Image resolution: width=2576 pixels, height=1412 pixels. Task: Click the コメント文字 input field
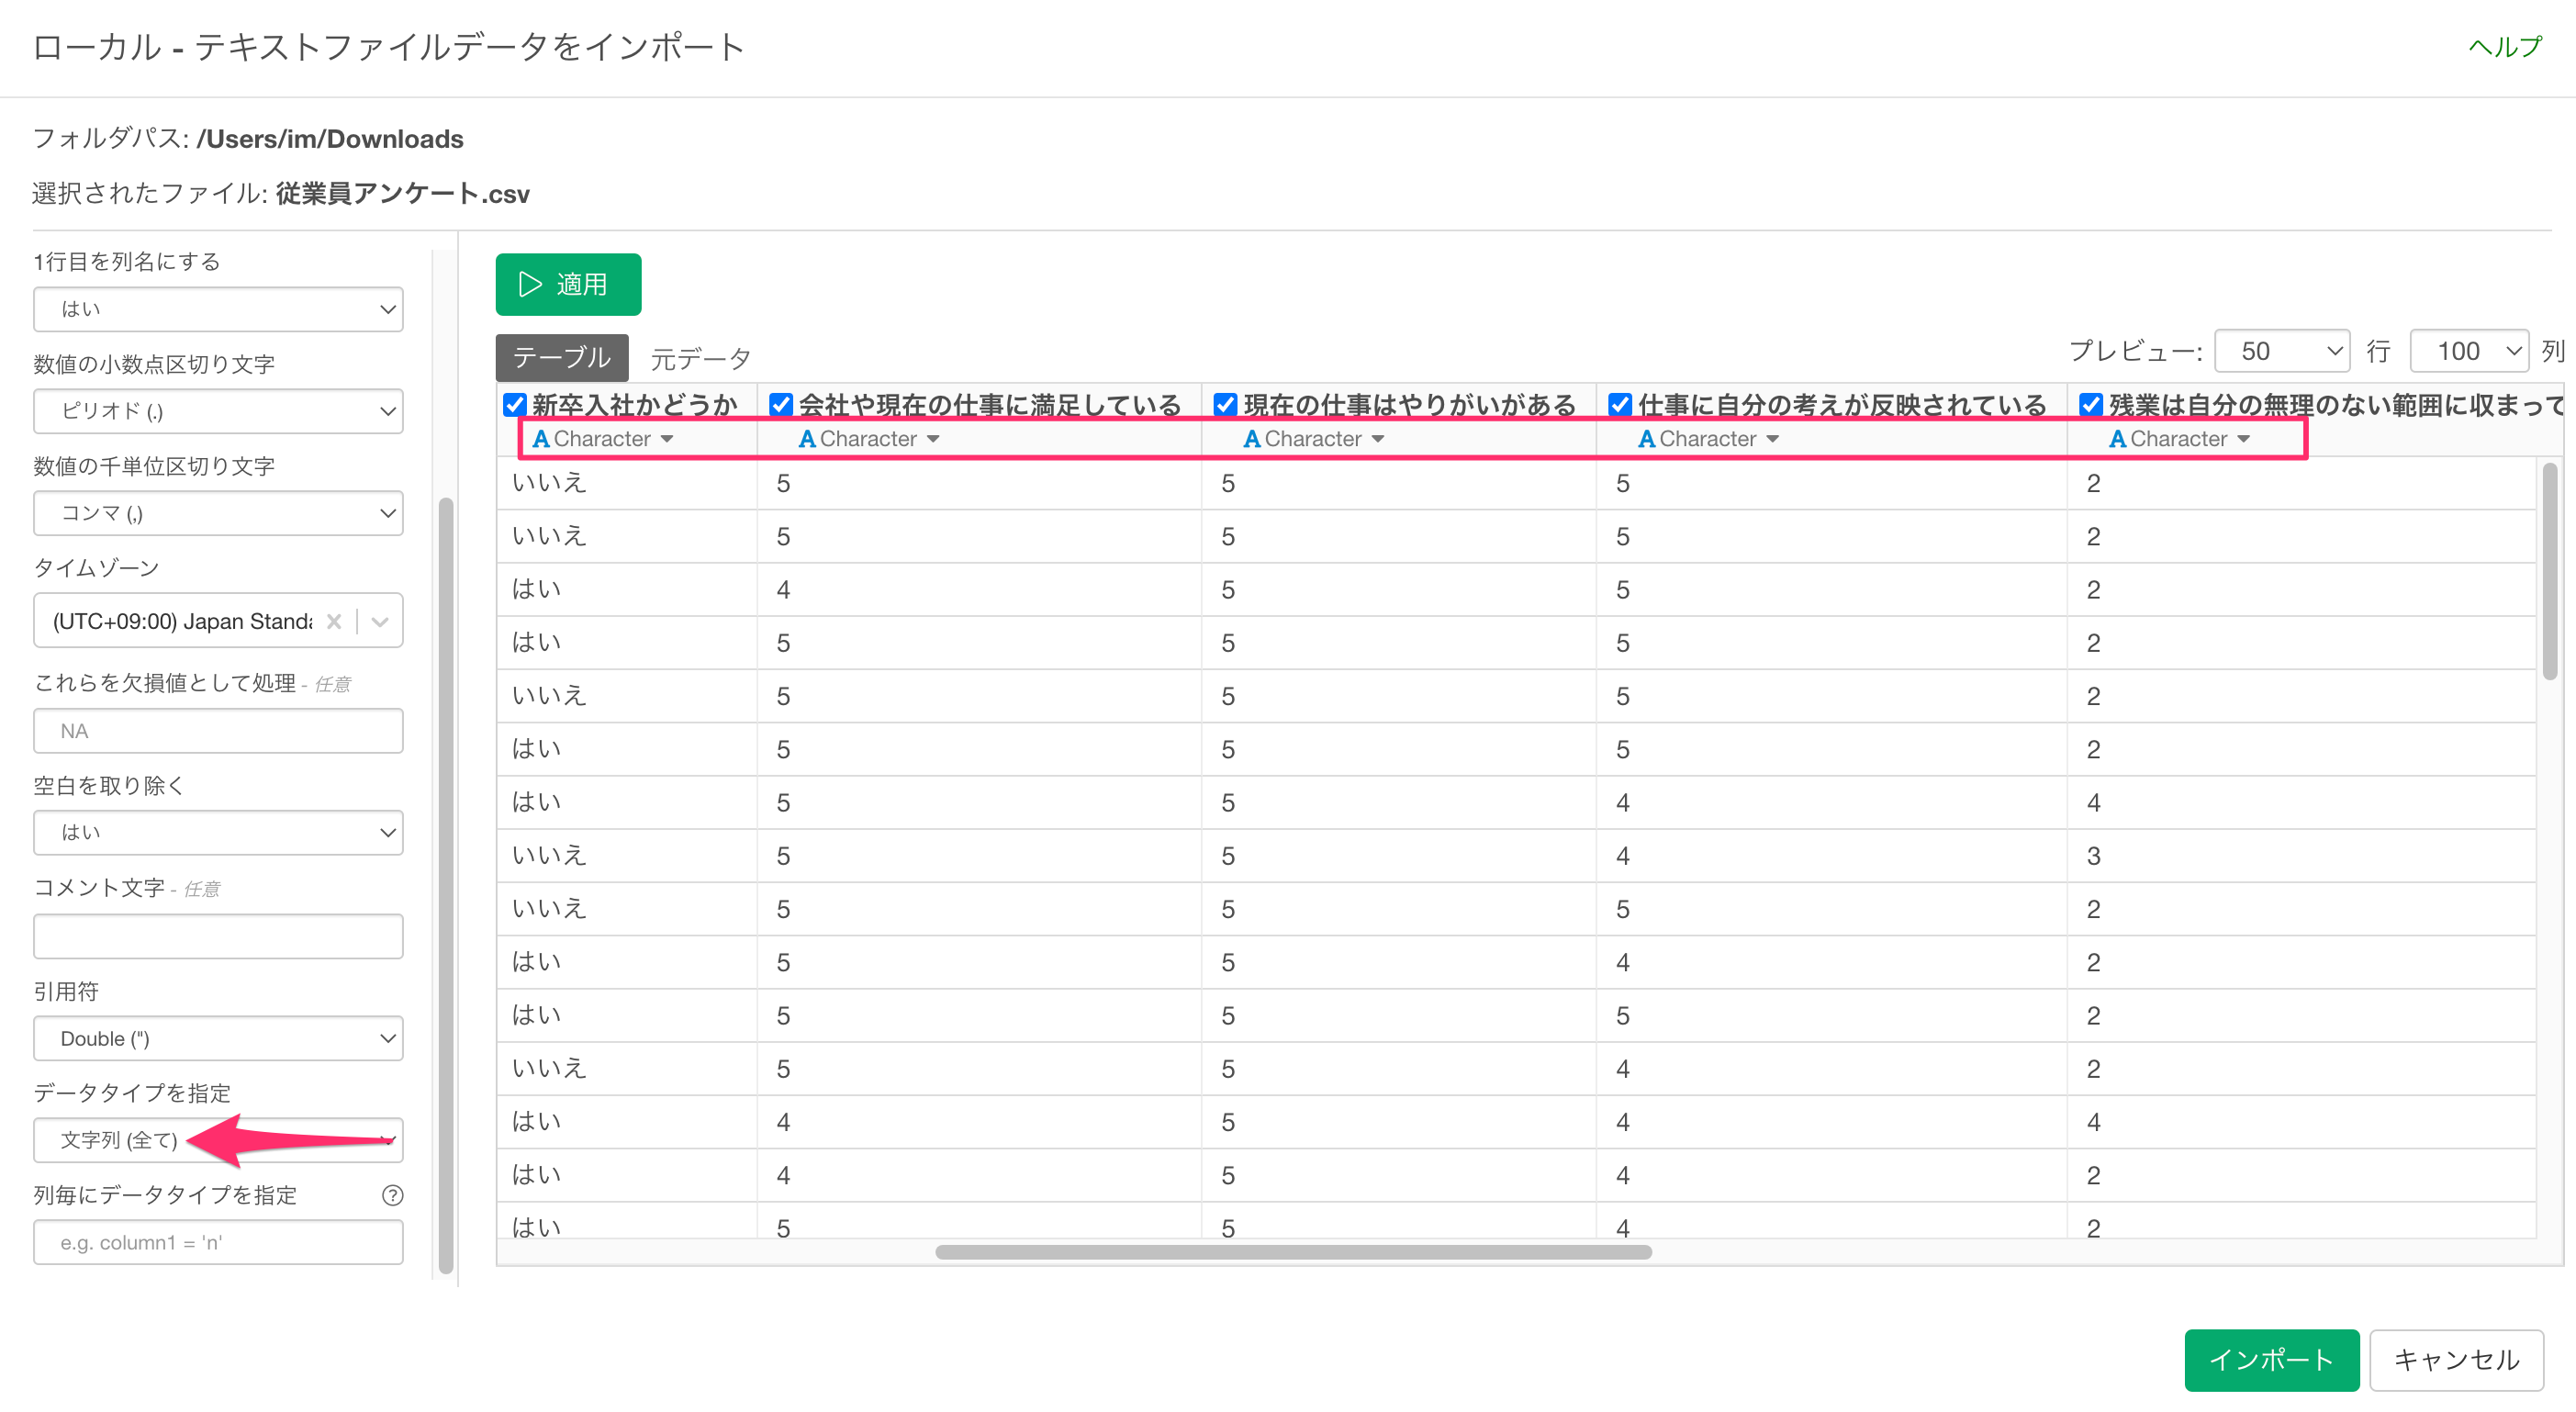coord(218,936)
